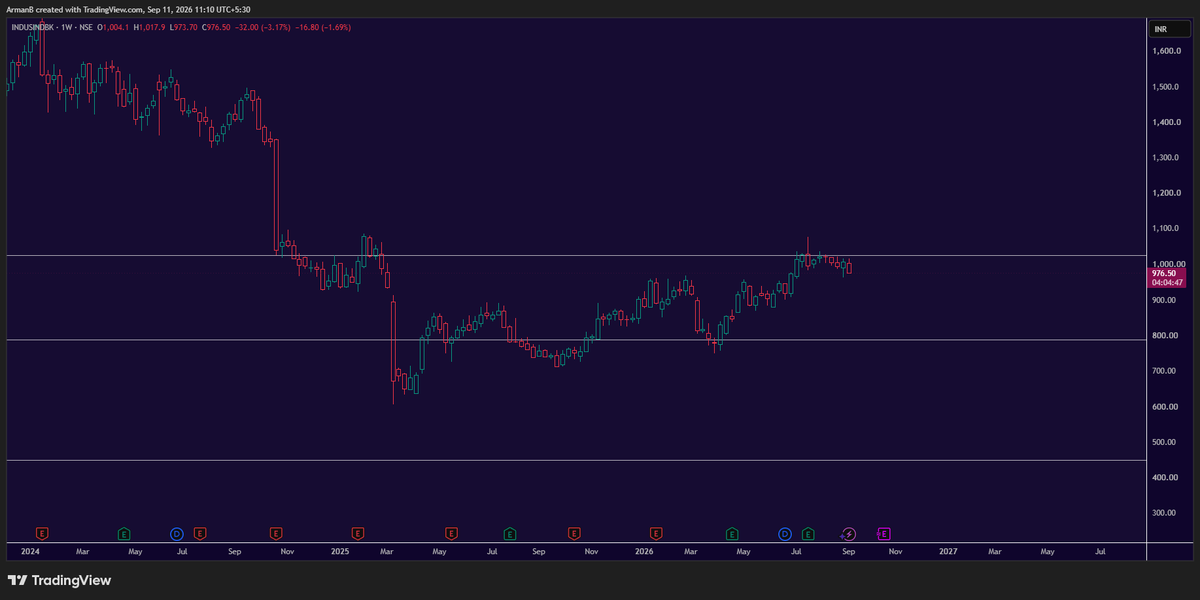
Task: Click the red earnings marker above the 2024 label
Action: 43,534
